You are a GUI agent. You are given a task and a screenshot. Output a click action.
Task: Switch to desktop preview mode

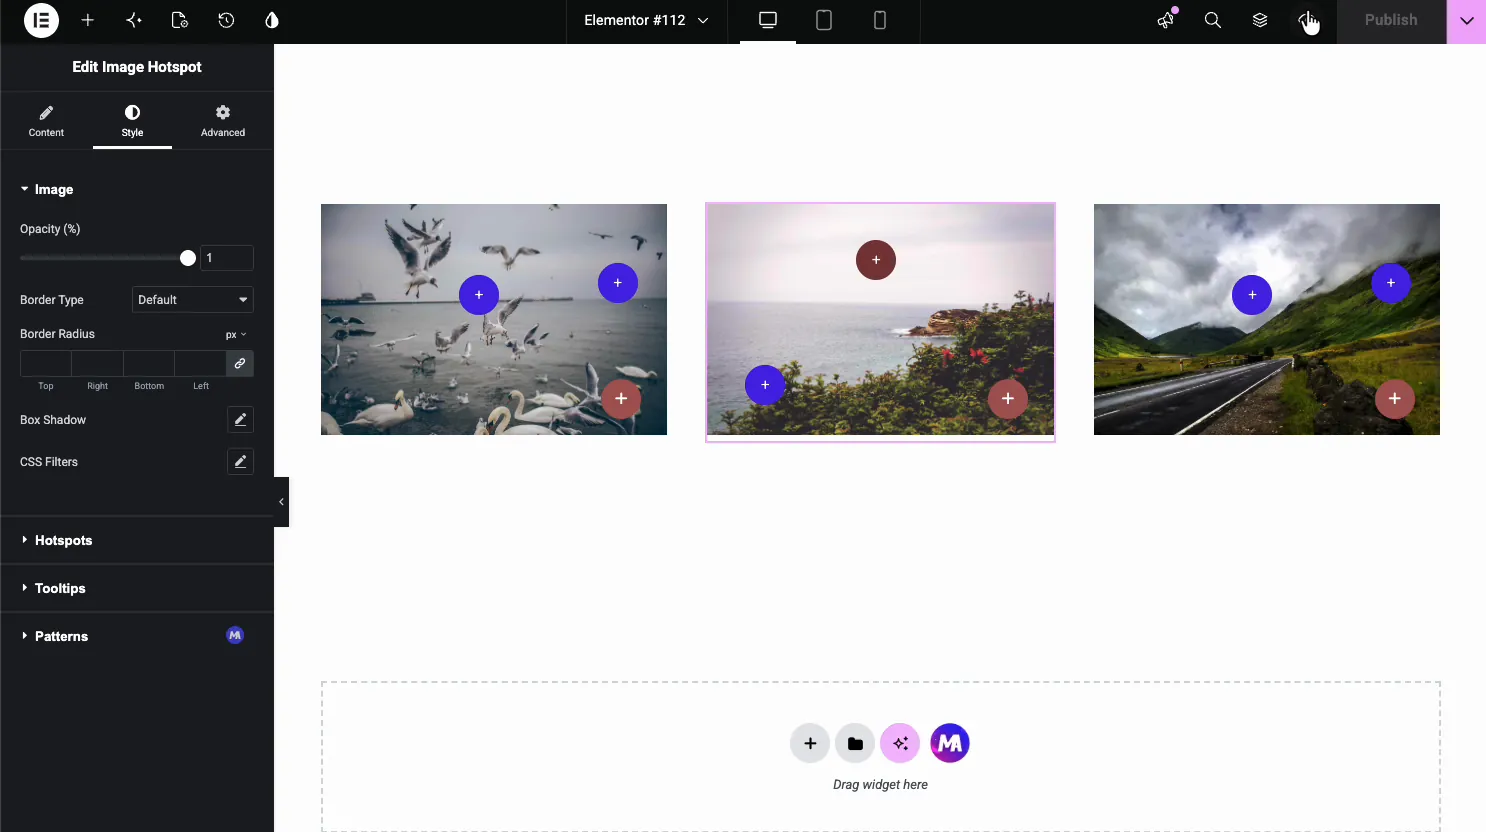click(x=768, y=20)
